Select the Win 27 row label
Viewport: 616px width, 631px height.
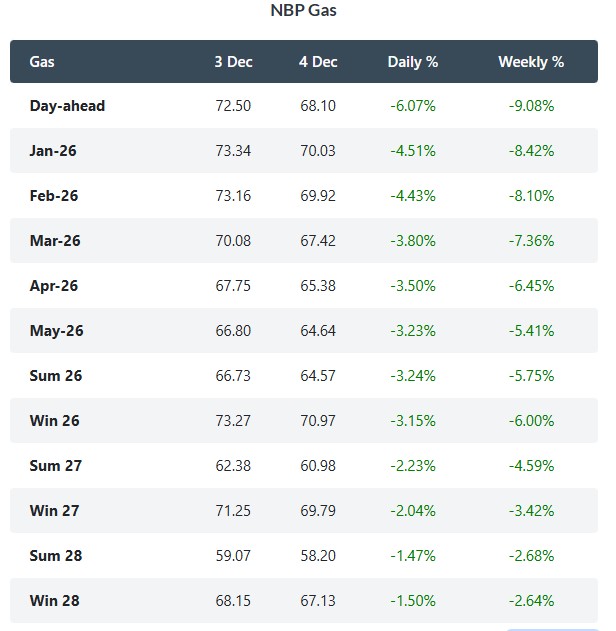(55, 511)
